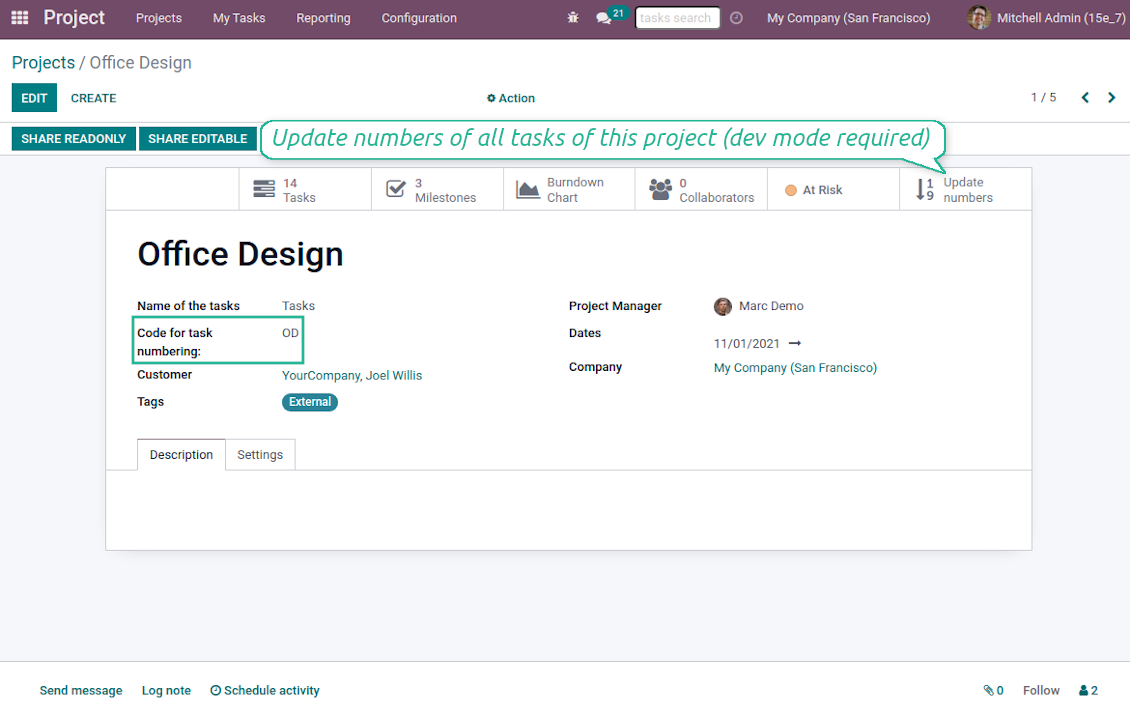This screenshot has height=715, width=1130.
Task: Click the debug bug icon
Action: 573,18
